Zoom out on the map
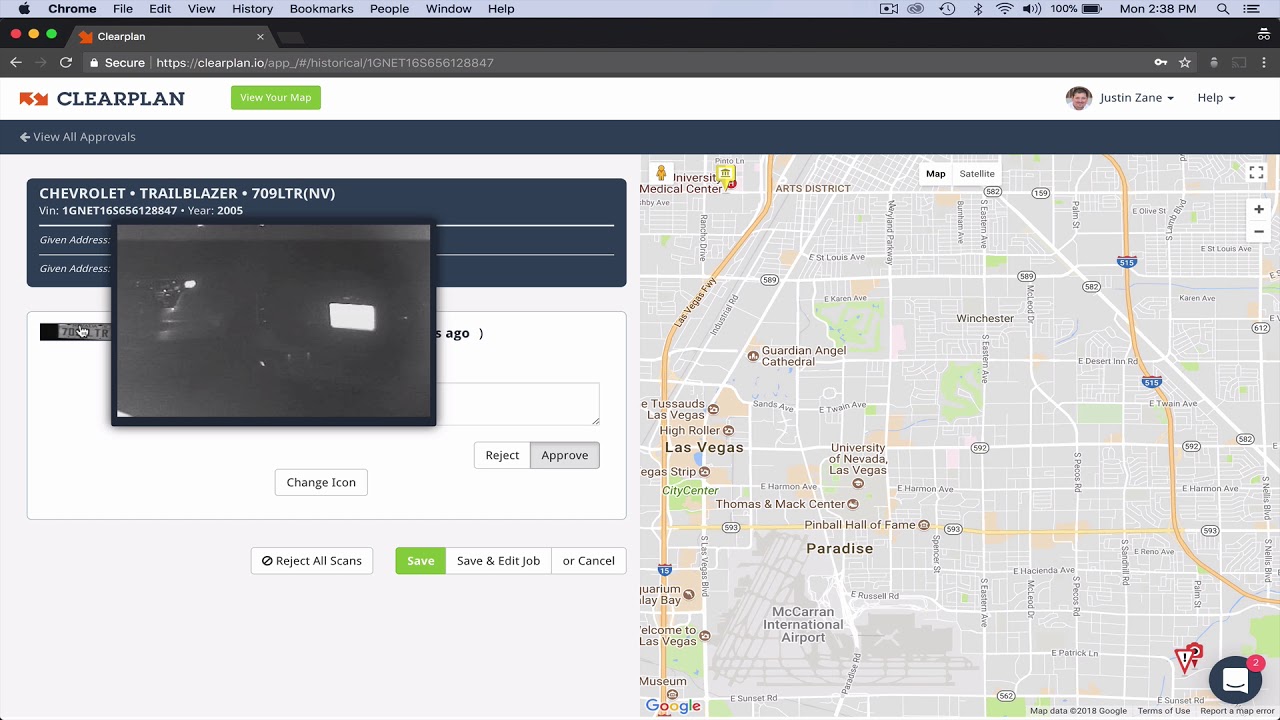The image size is (1280, 720). (x=1259, y=231)
